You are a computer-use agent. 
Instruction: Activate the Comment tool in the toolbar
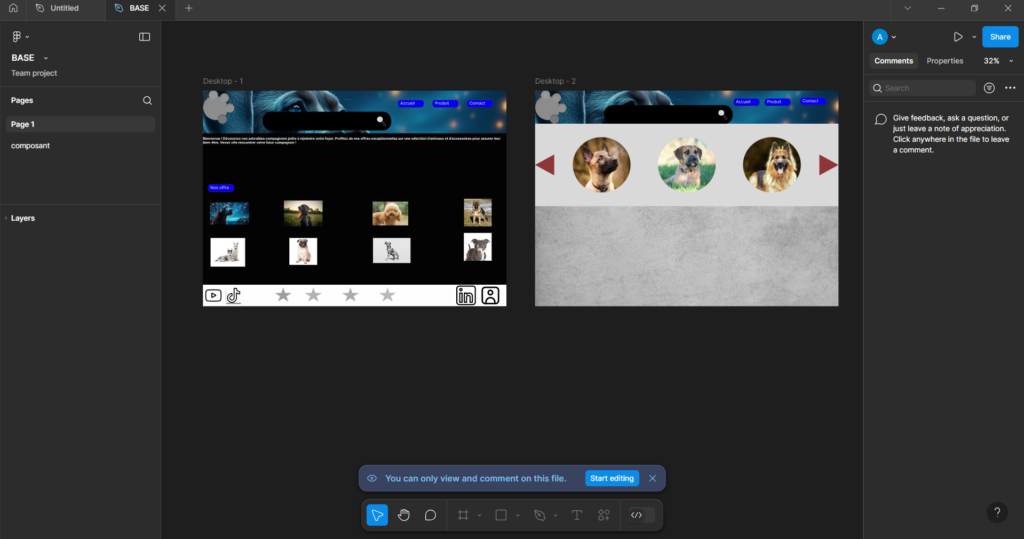coord(430,515)
